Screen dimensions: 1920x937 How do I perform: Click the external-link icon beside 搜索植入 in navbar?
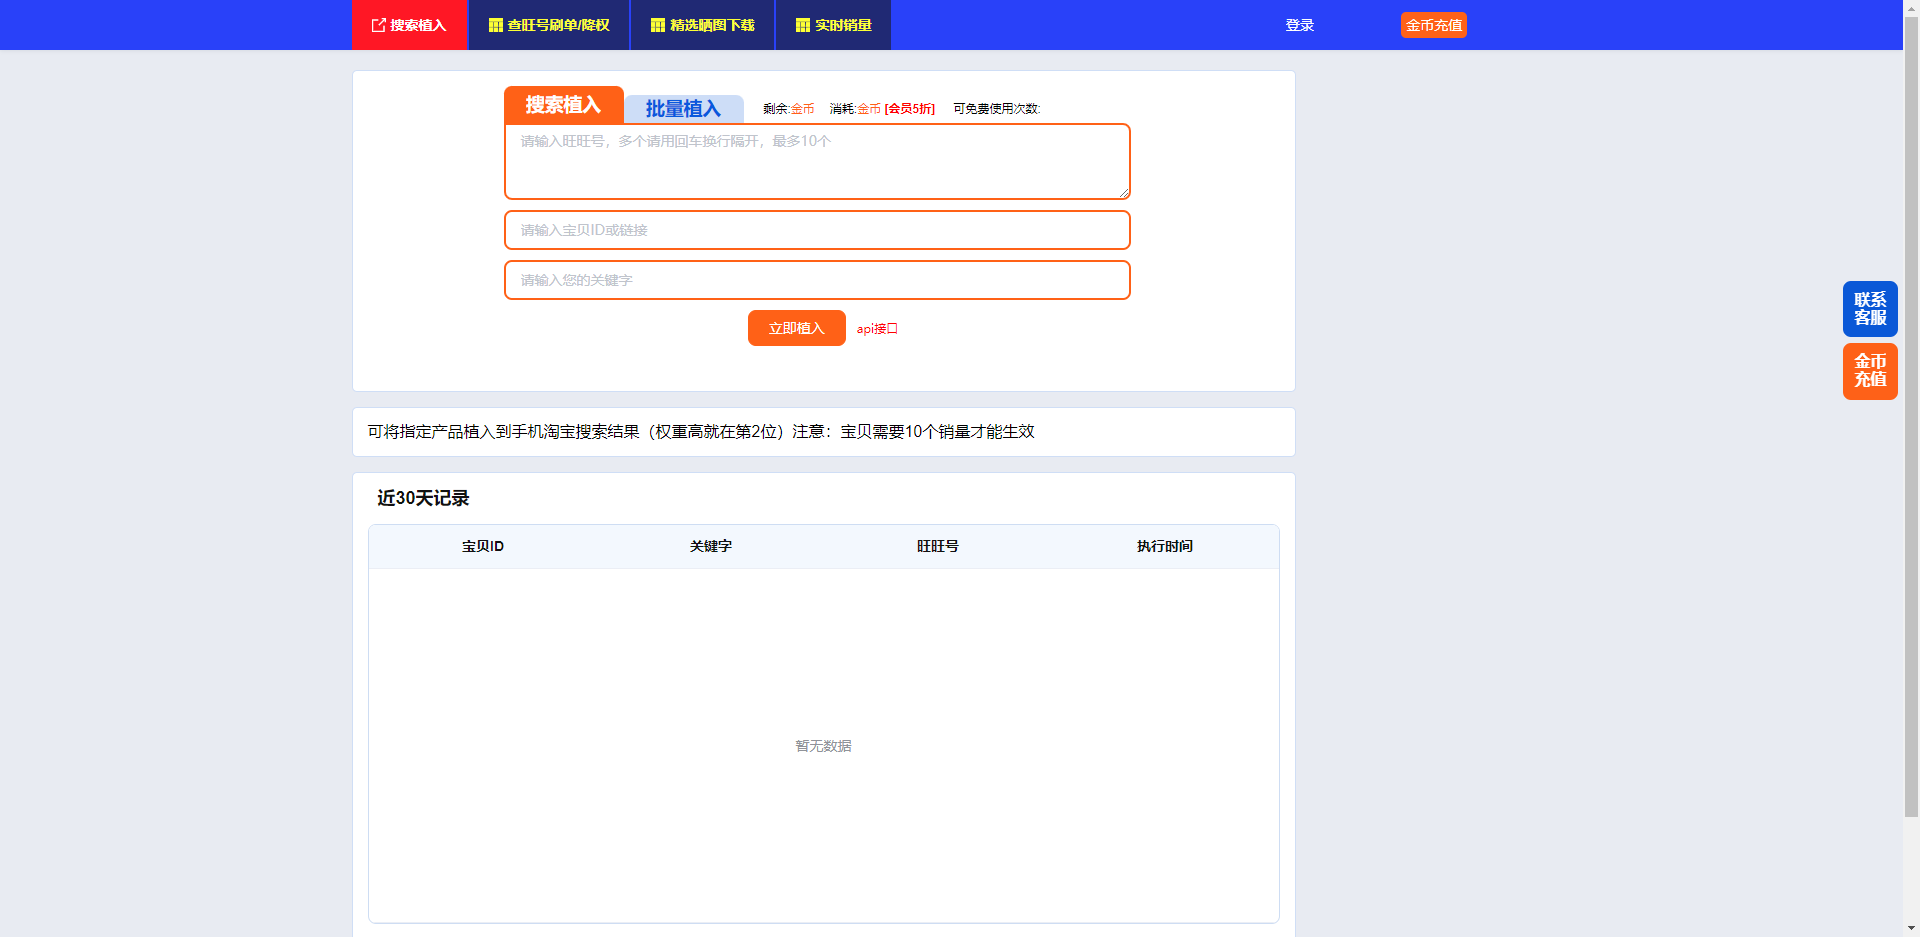click(x=379, y=25)
